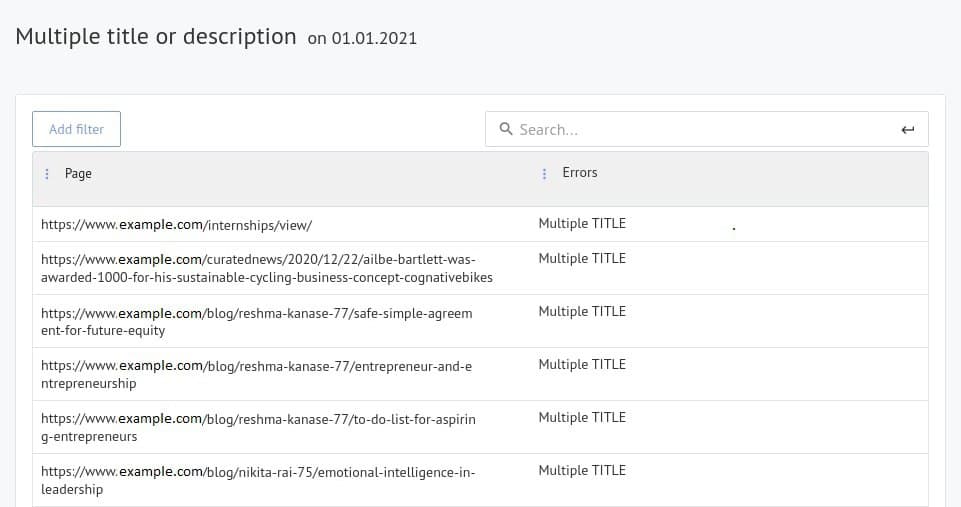Click the report date 01.01.2021
The height and width of the screenshot is (507, 961).
click(x=373, y=39)
